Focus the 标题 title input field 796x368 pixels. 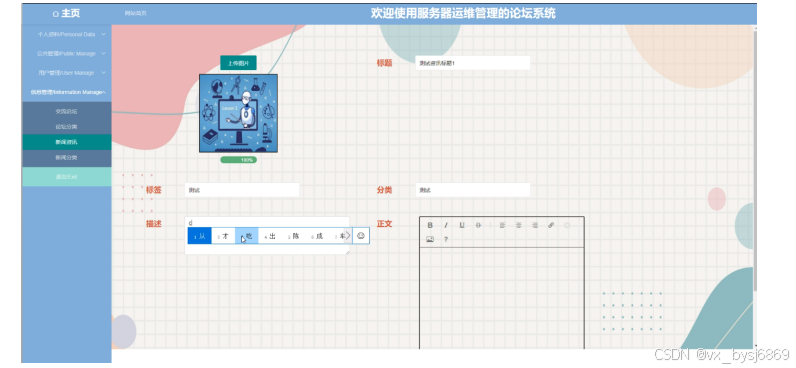pos(473,63)
